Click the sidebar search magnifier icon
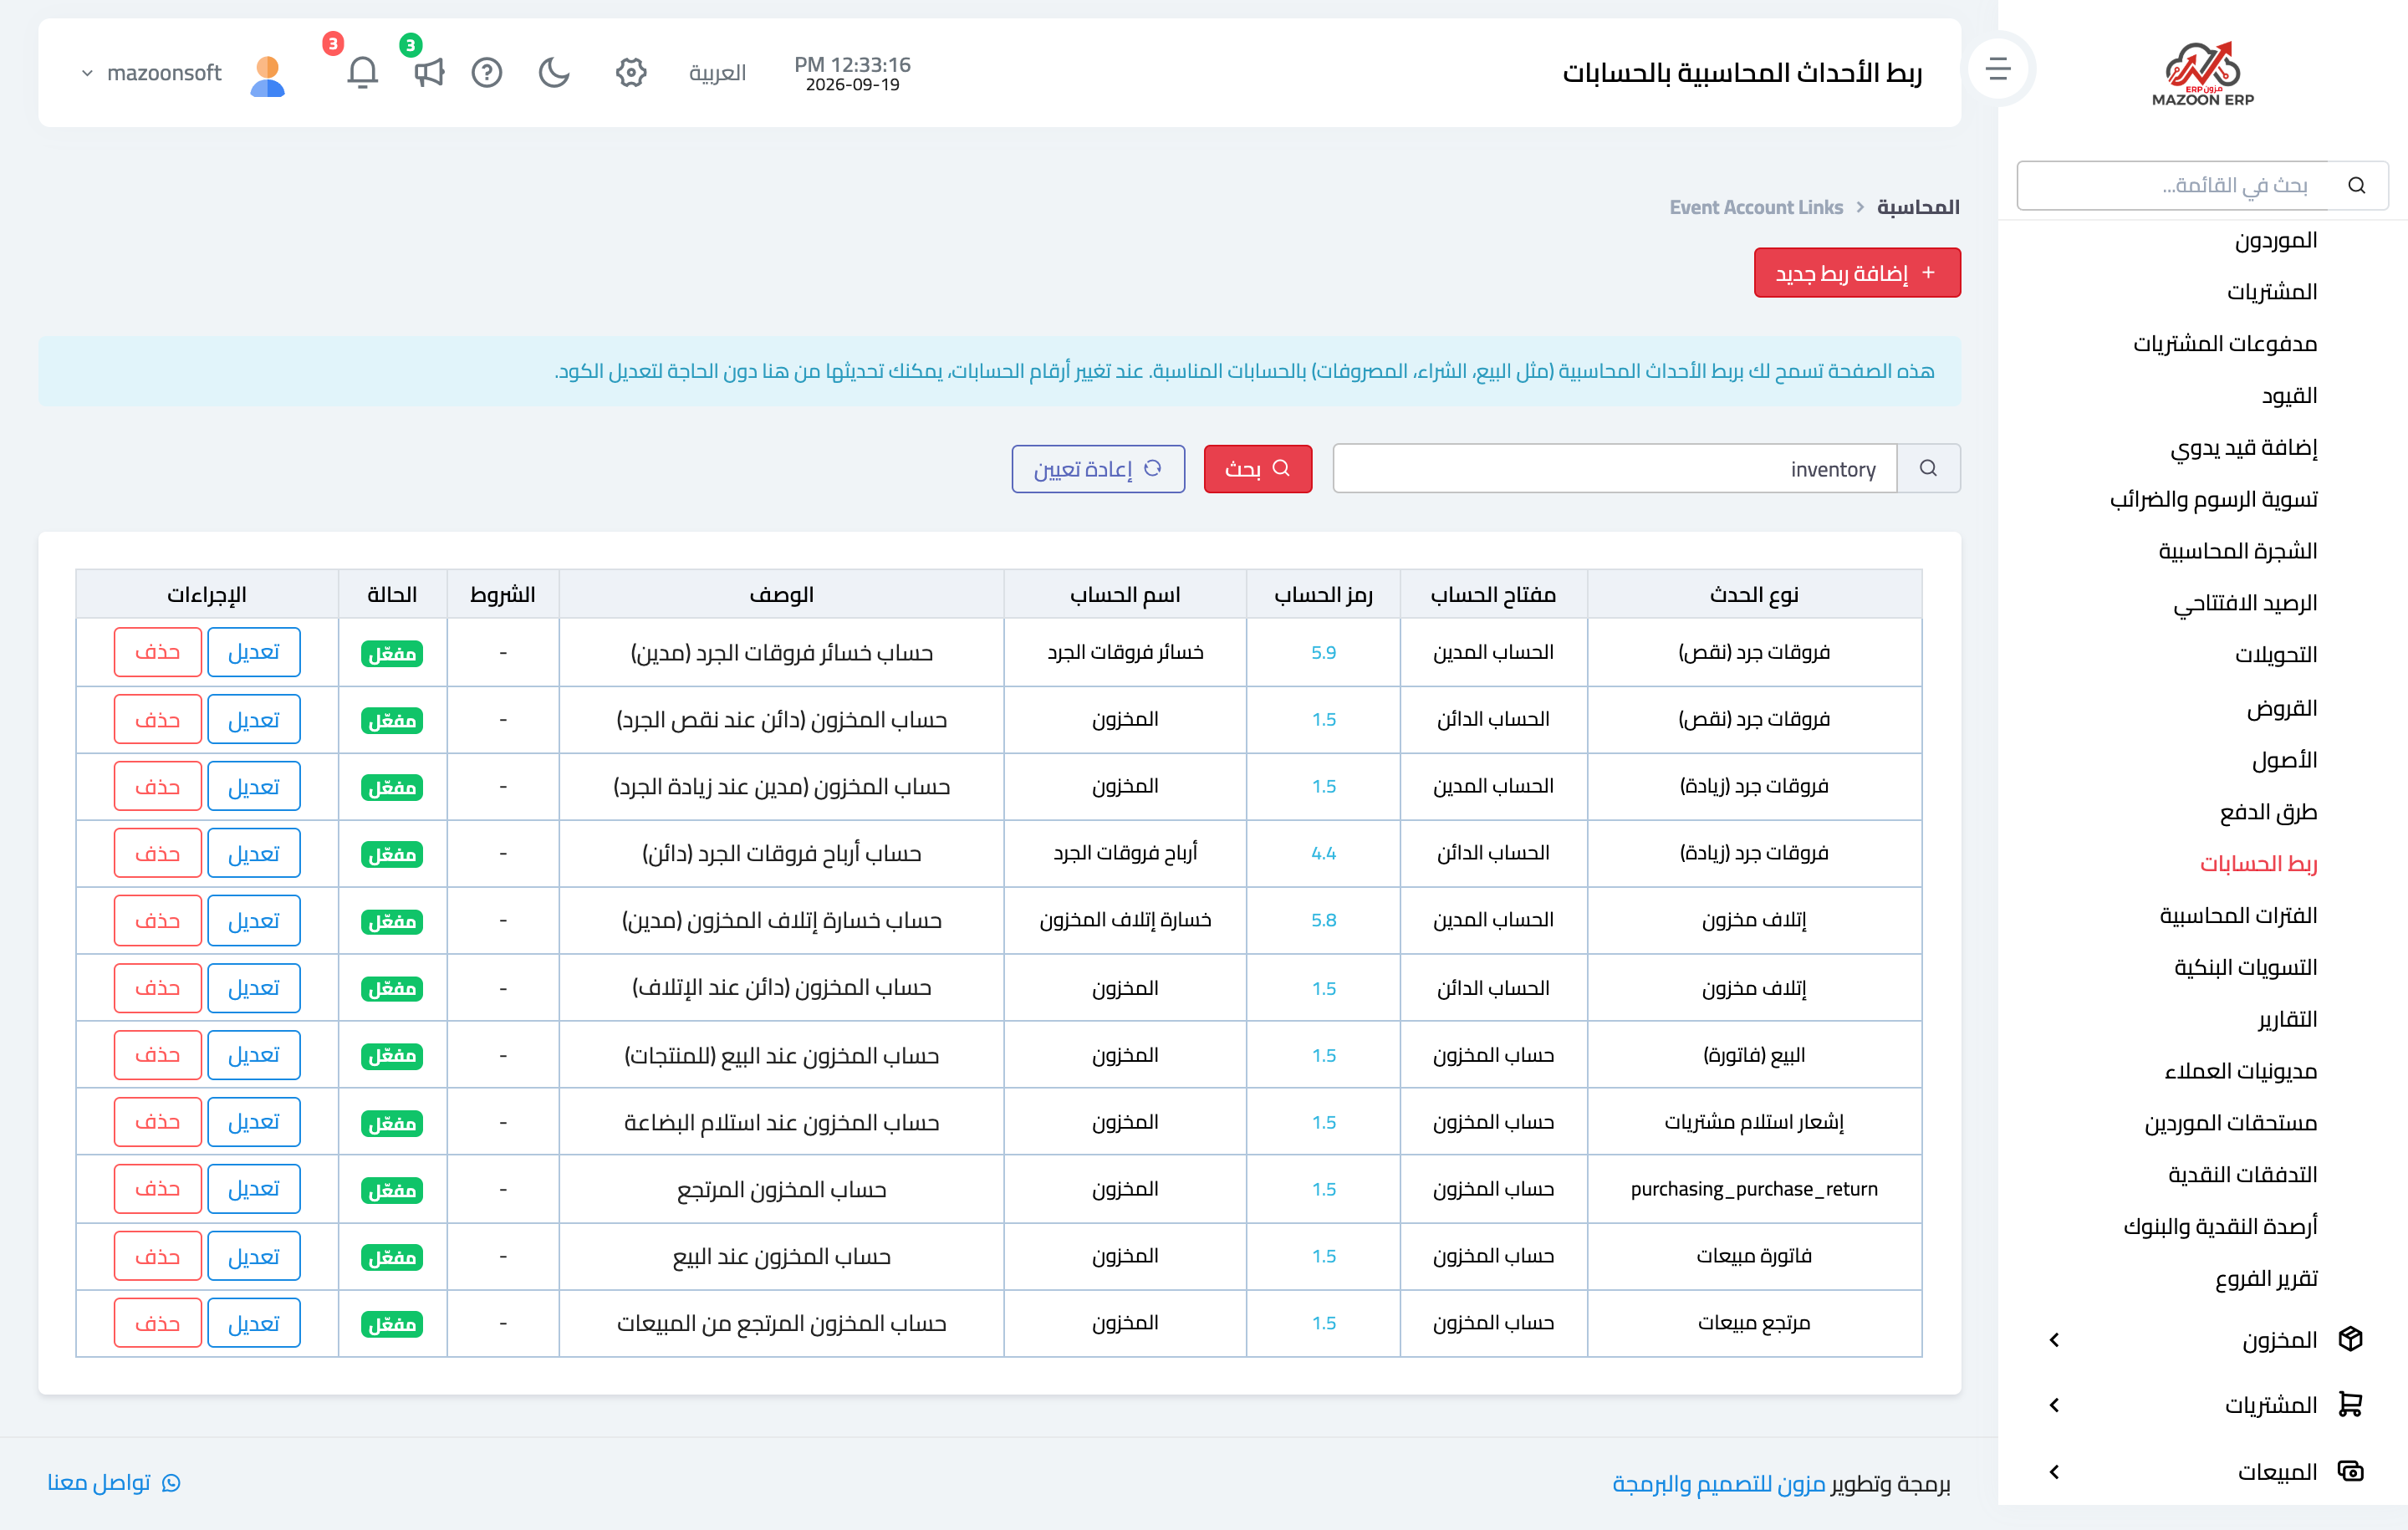The image size is (2408, 1530). (x=2357, y=186)
